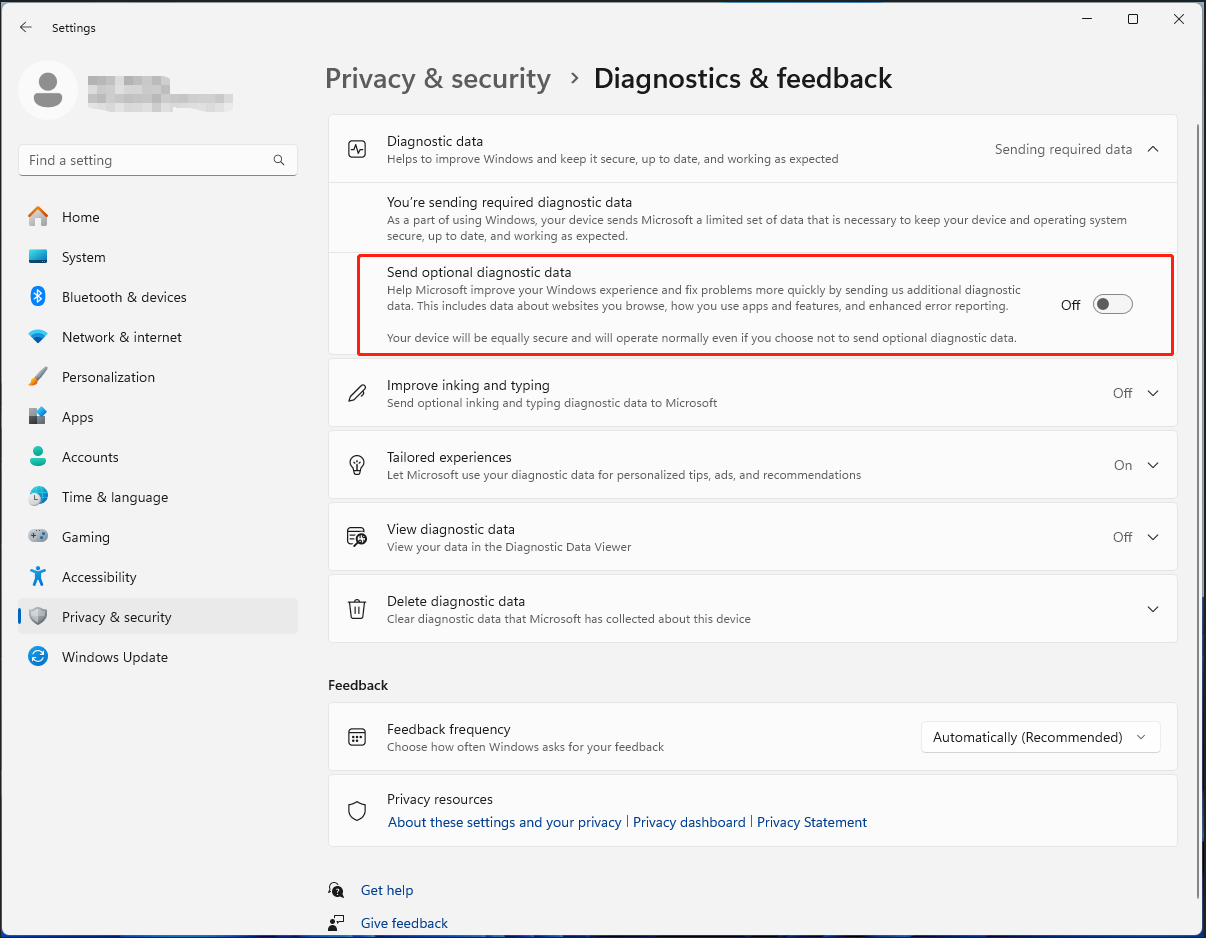
Task: Click the Find a setting search box
Action: [x=157, y=160]
